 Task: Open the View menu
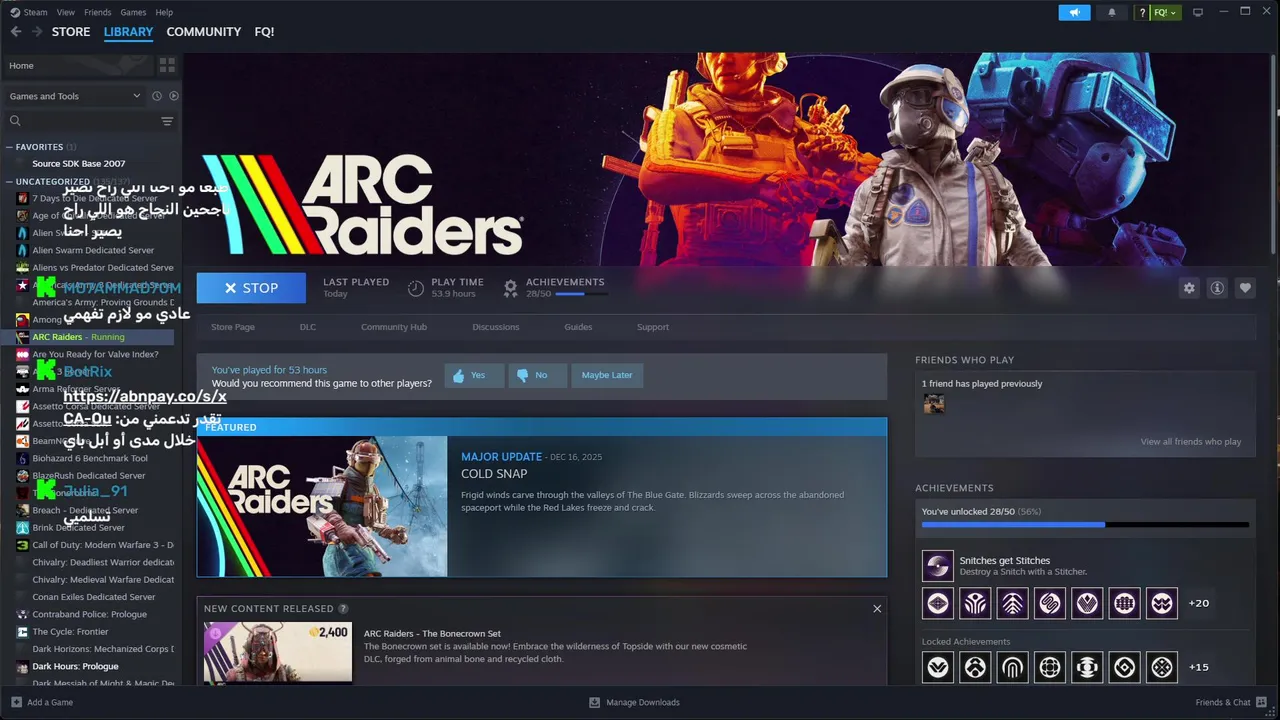click(x=66, y=12)
